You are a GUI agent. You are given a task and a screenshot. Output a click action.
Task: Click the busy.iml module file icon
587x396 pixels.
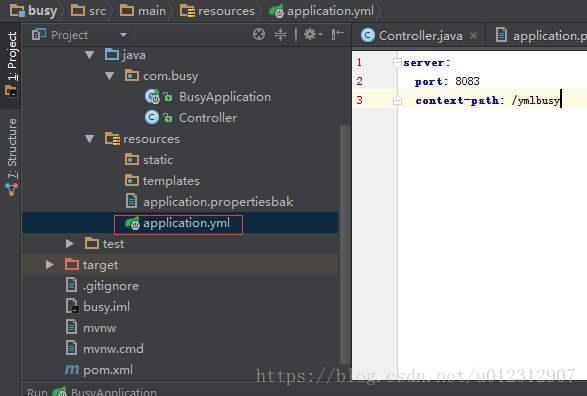click(72, 306)
